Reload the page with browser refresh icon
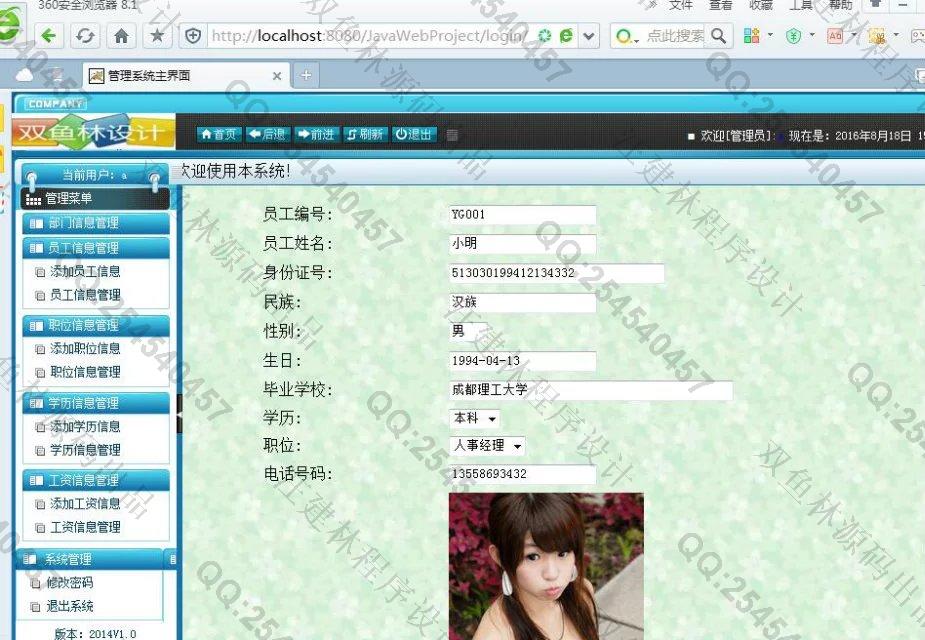This screenshot has height=640, width=925. [x=85, y=36]
